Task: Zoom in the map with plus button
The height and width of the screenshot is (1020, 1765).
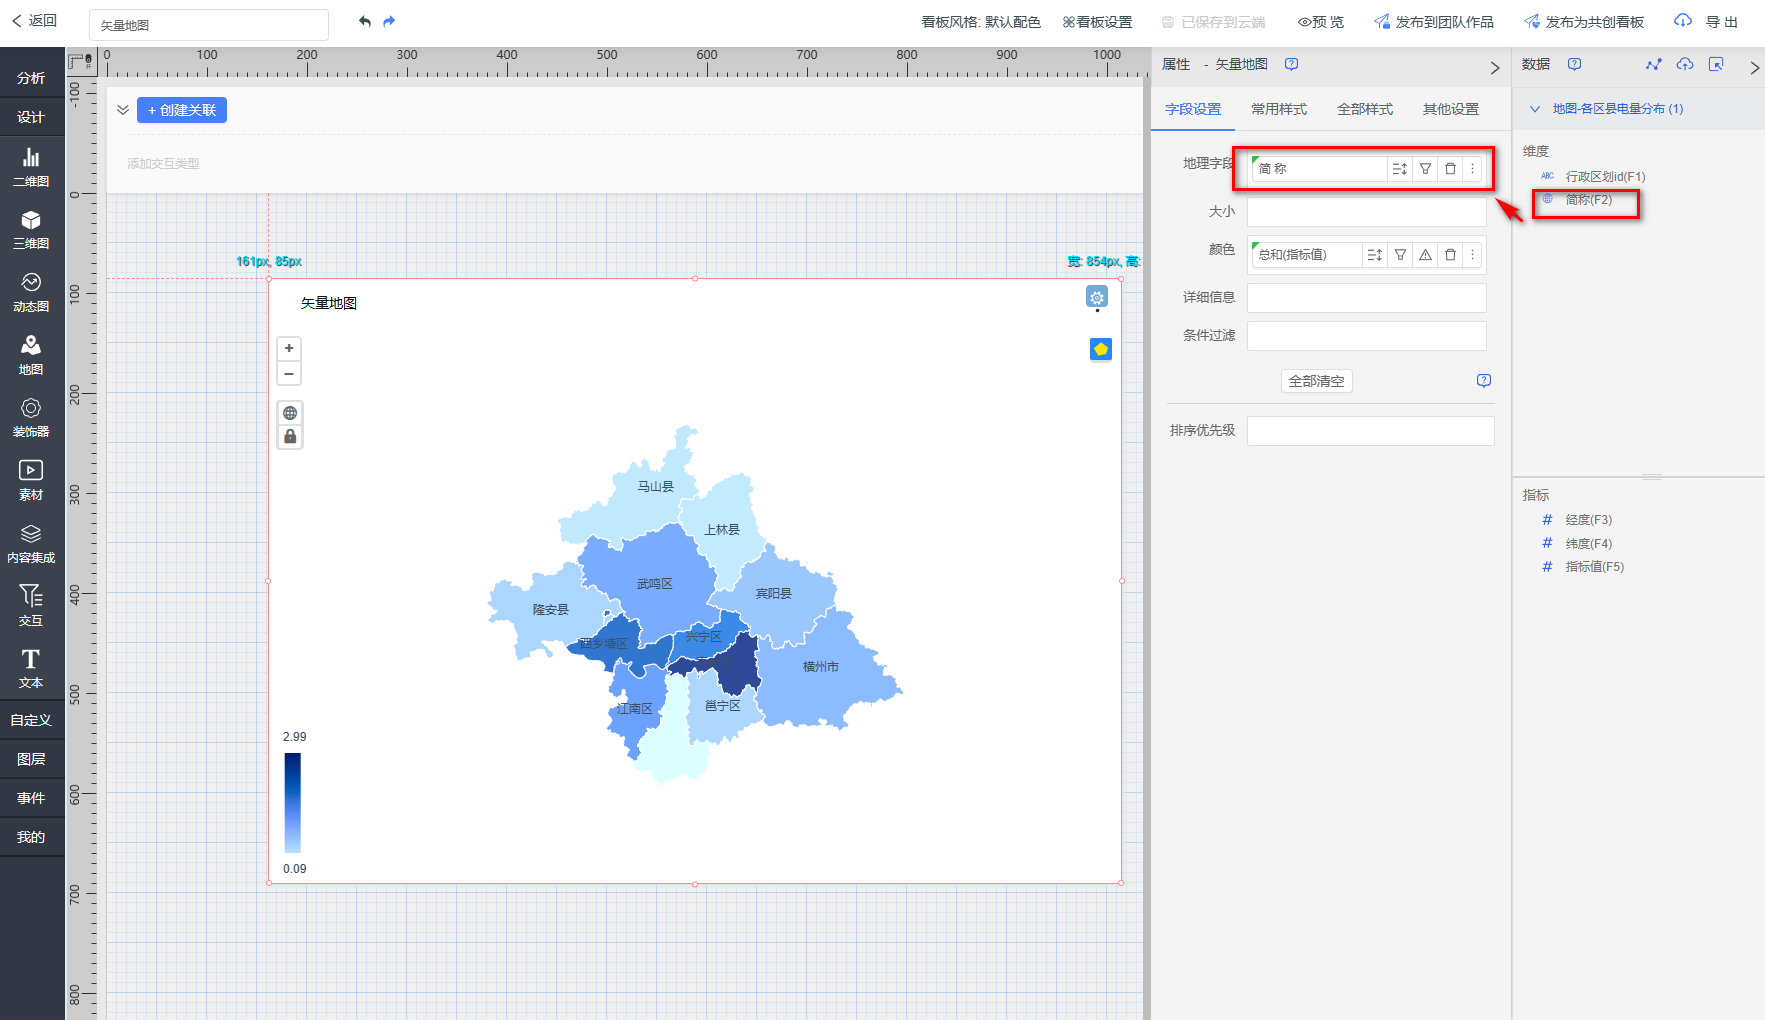Action: [x=289, y=348]
